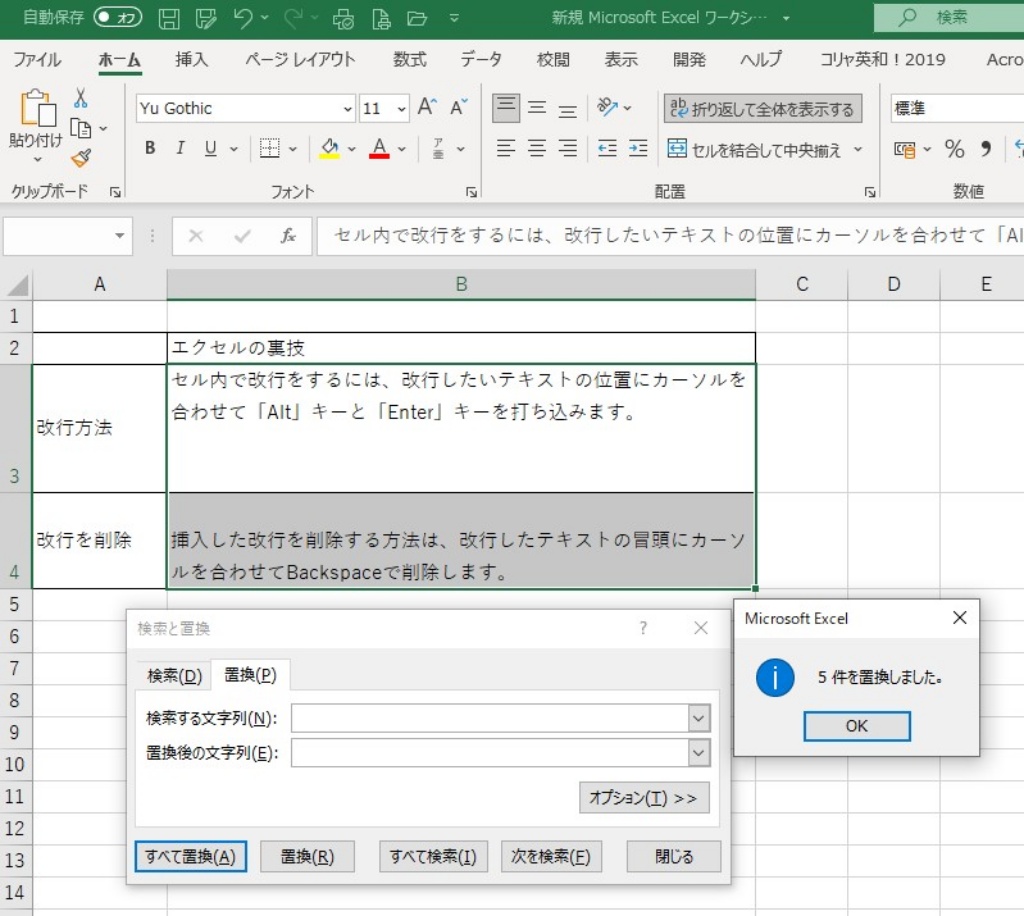Open the Borders dropdown arrow
The height and width of the screenshot is (916, 1024).
(x=293, y=149)
